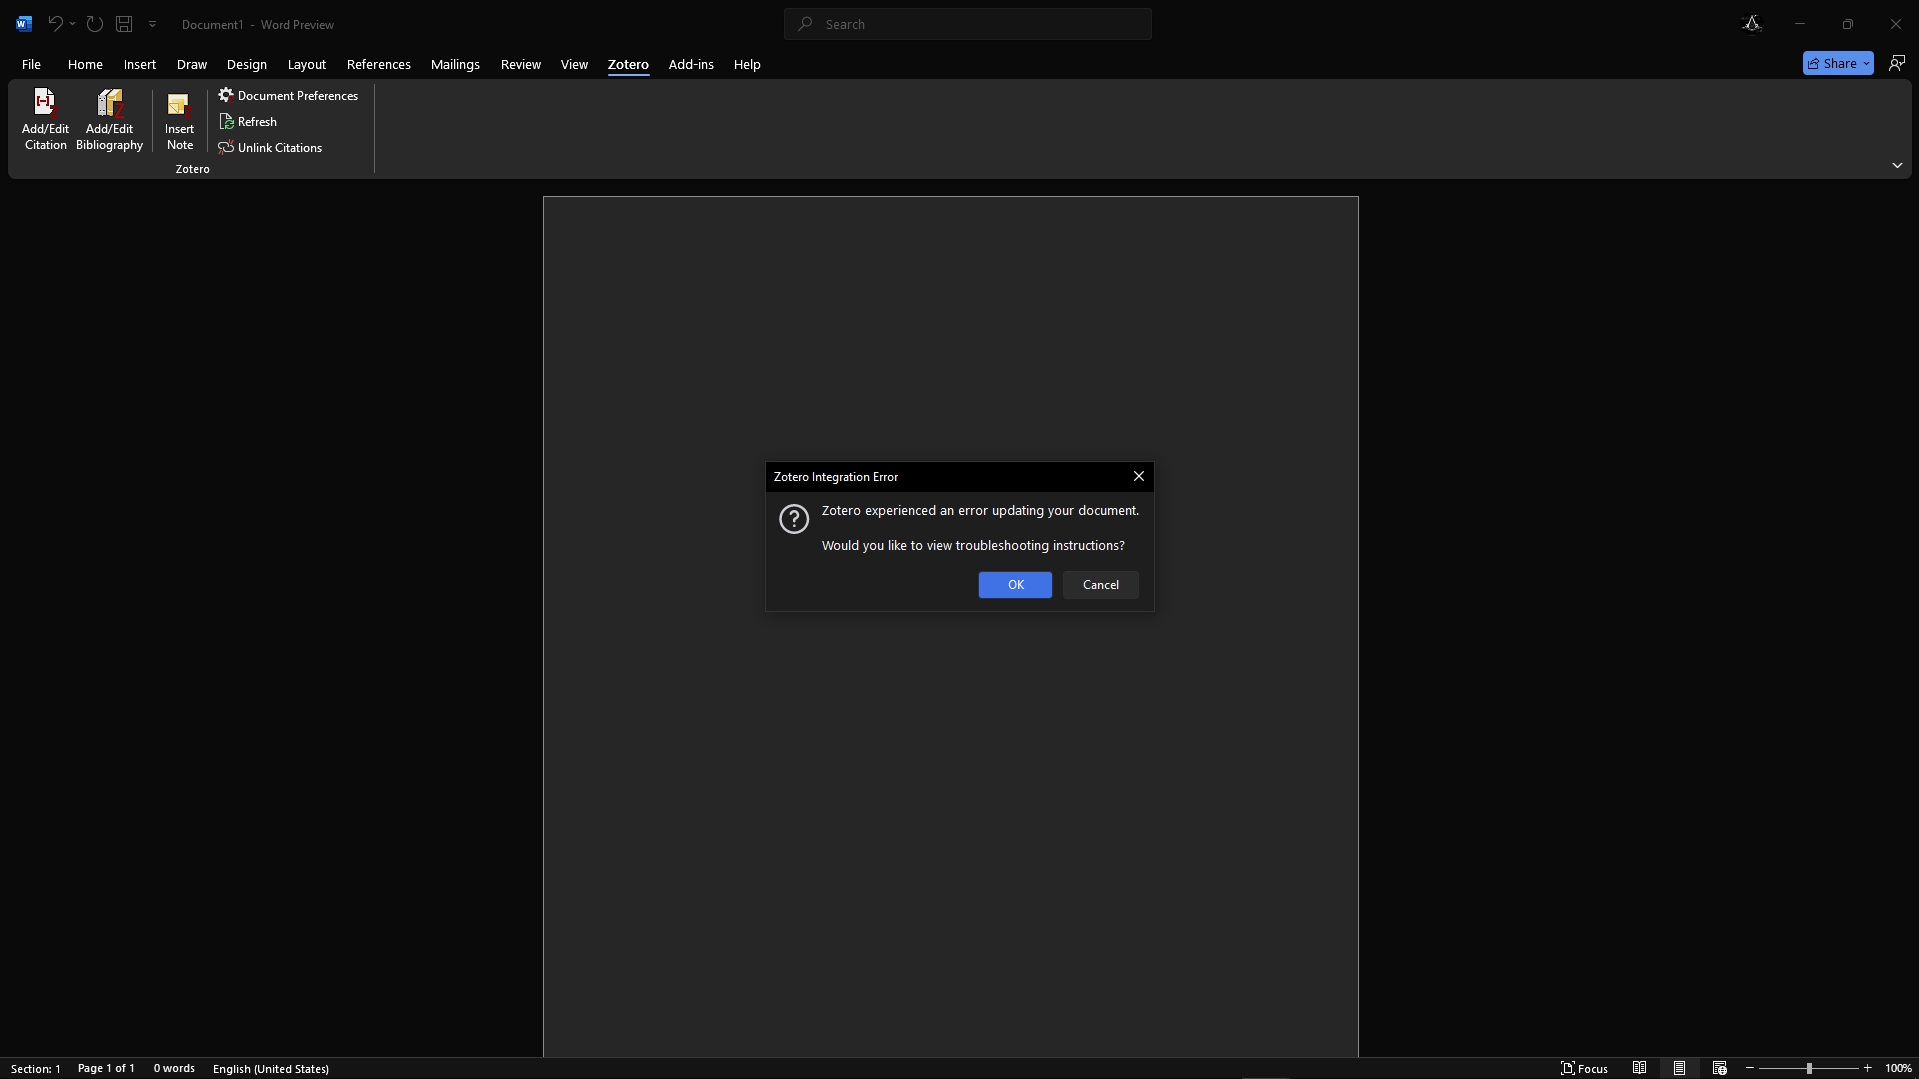Click the 100% zoom level
Viewport: 1919px width, 1079px height.
1898,1068
